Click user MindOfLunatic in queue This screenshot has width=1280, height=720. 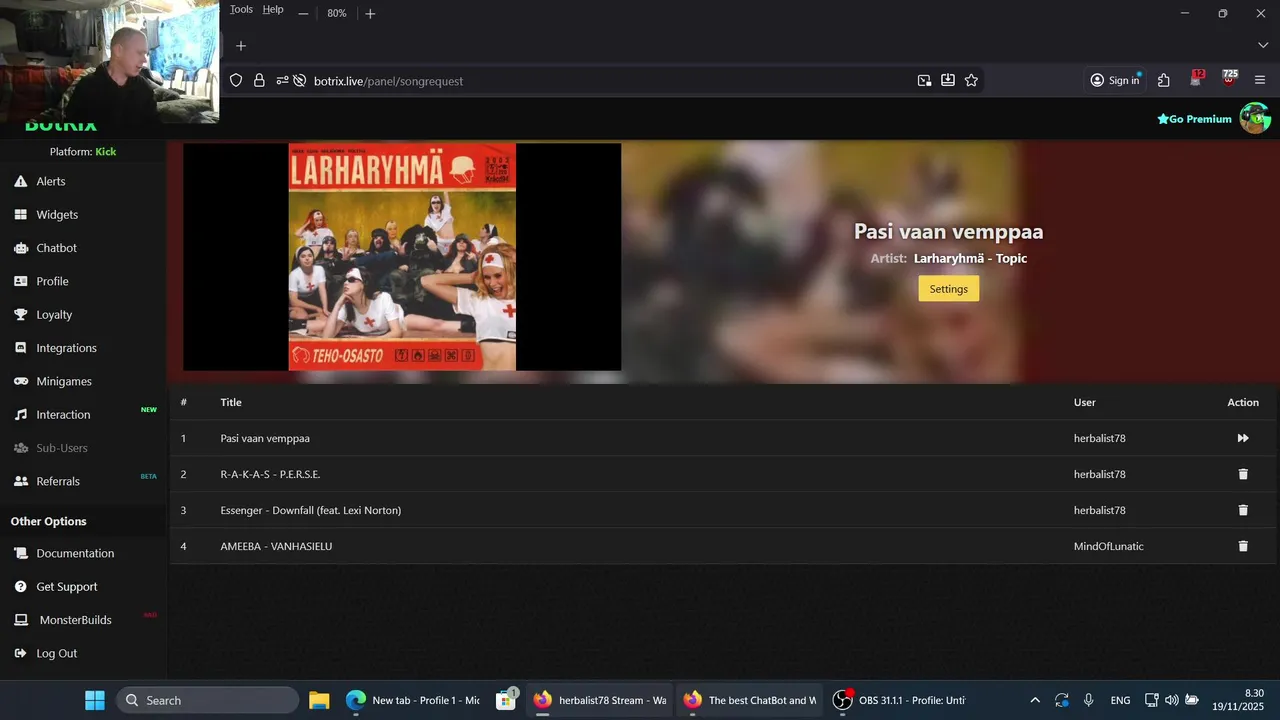(x=1108, y=546)
